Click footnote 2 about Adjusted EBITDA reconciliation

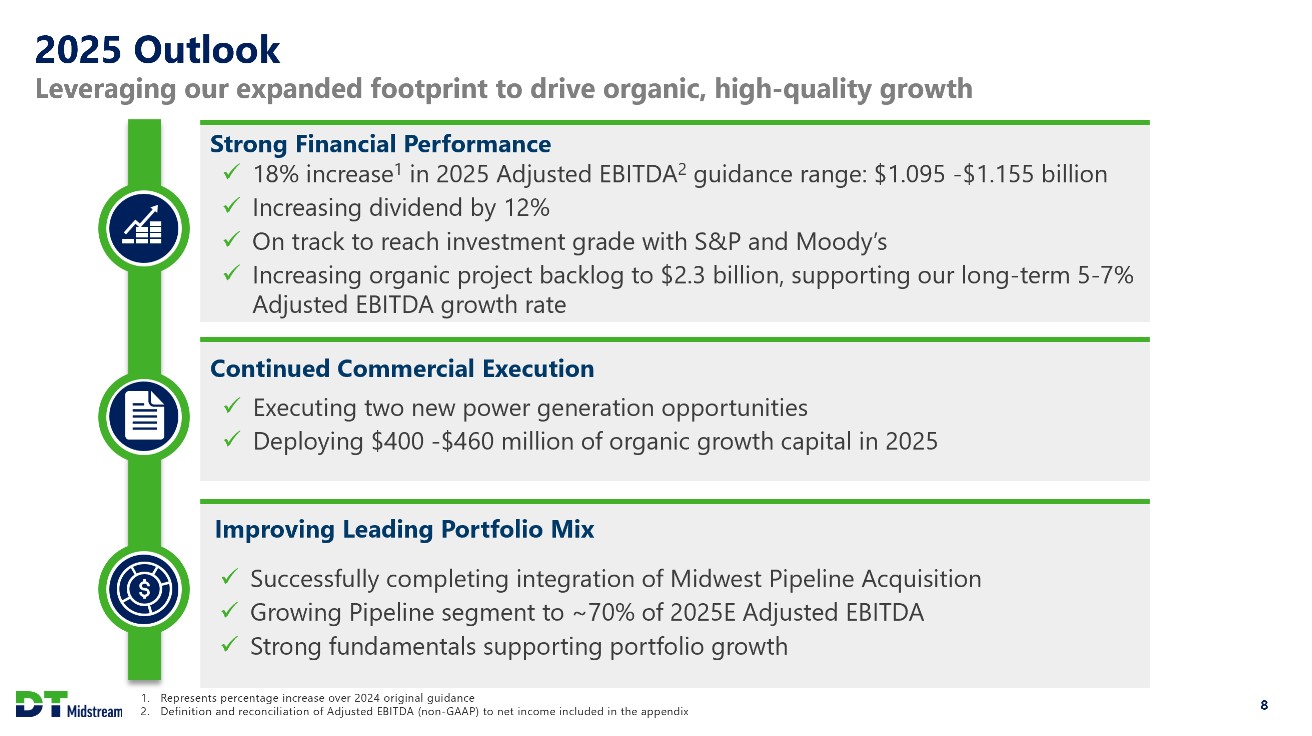423,711
